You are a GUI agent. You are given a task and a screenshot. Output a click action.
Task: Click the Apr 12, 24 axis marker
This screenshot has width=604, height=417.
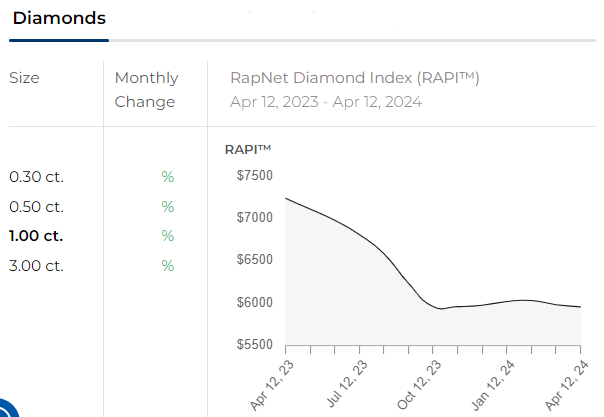[x=567, y=385]
